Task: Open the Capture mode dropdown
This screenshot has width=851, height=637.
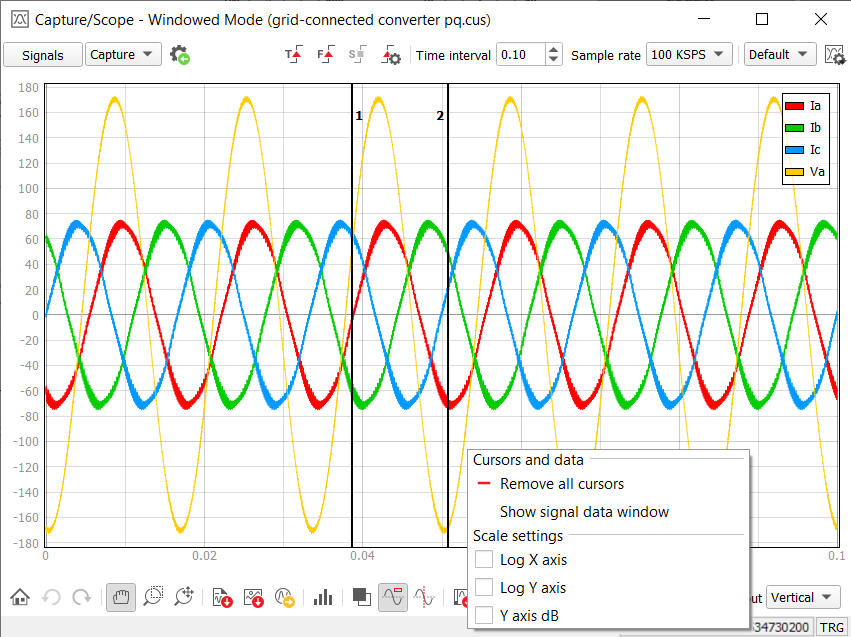Action: [123, 55]
